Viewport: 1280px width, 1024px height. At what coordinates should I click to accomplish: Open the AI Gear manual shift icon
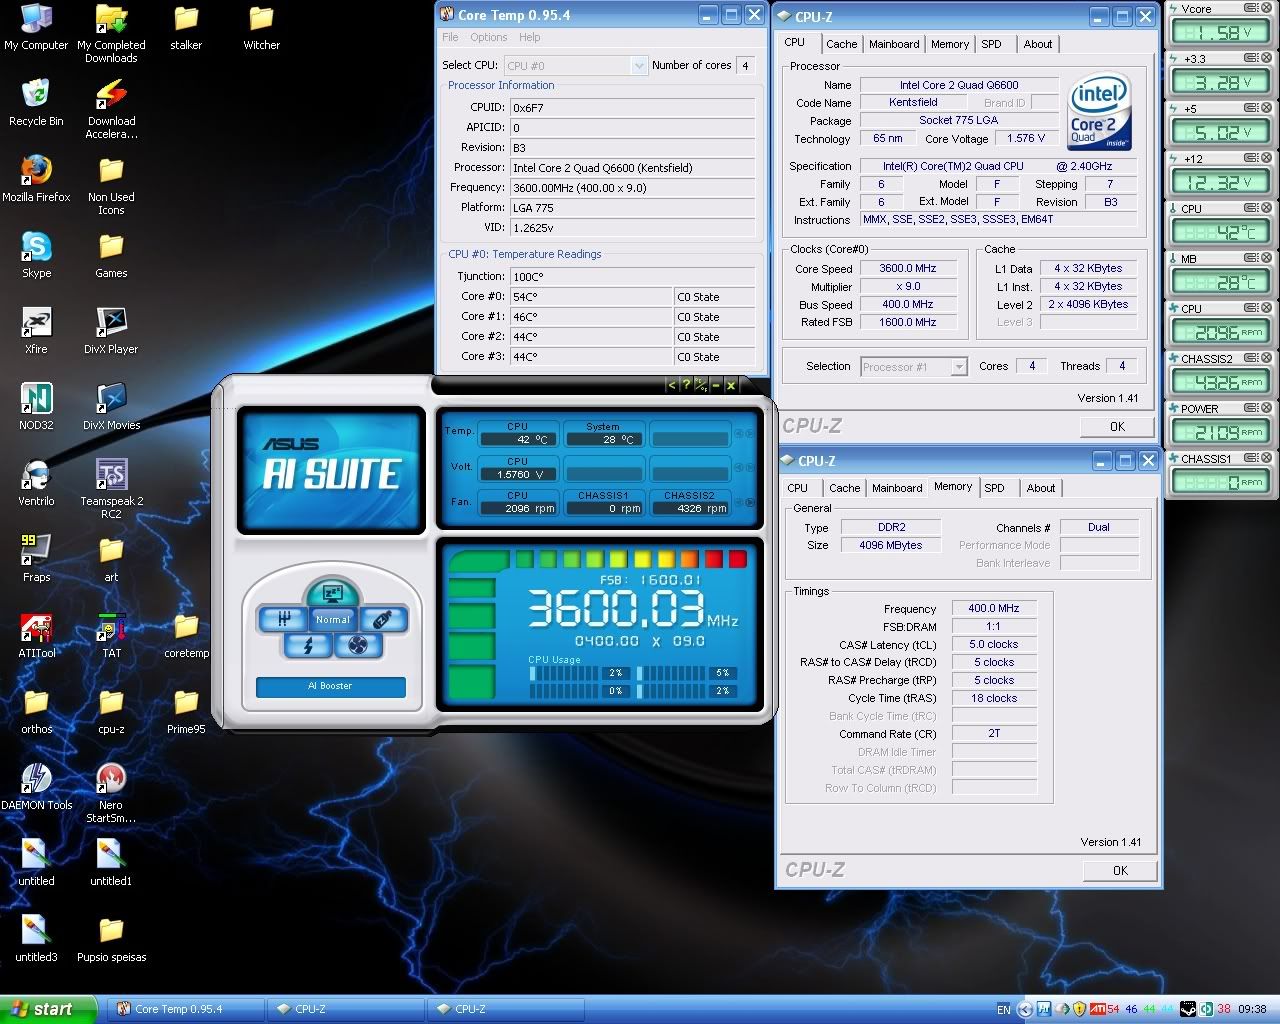pyautogui.click(x=282, y=619)
